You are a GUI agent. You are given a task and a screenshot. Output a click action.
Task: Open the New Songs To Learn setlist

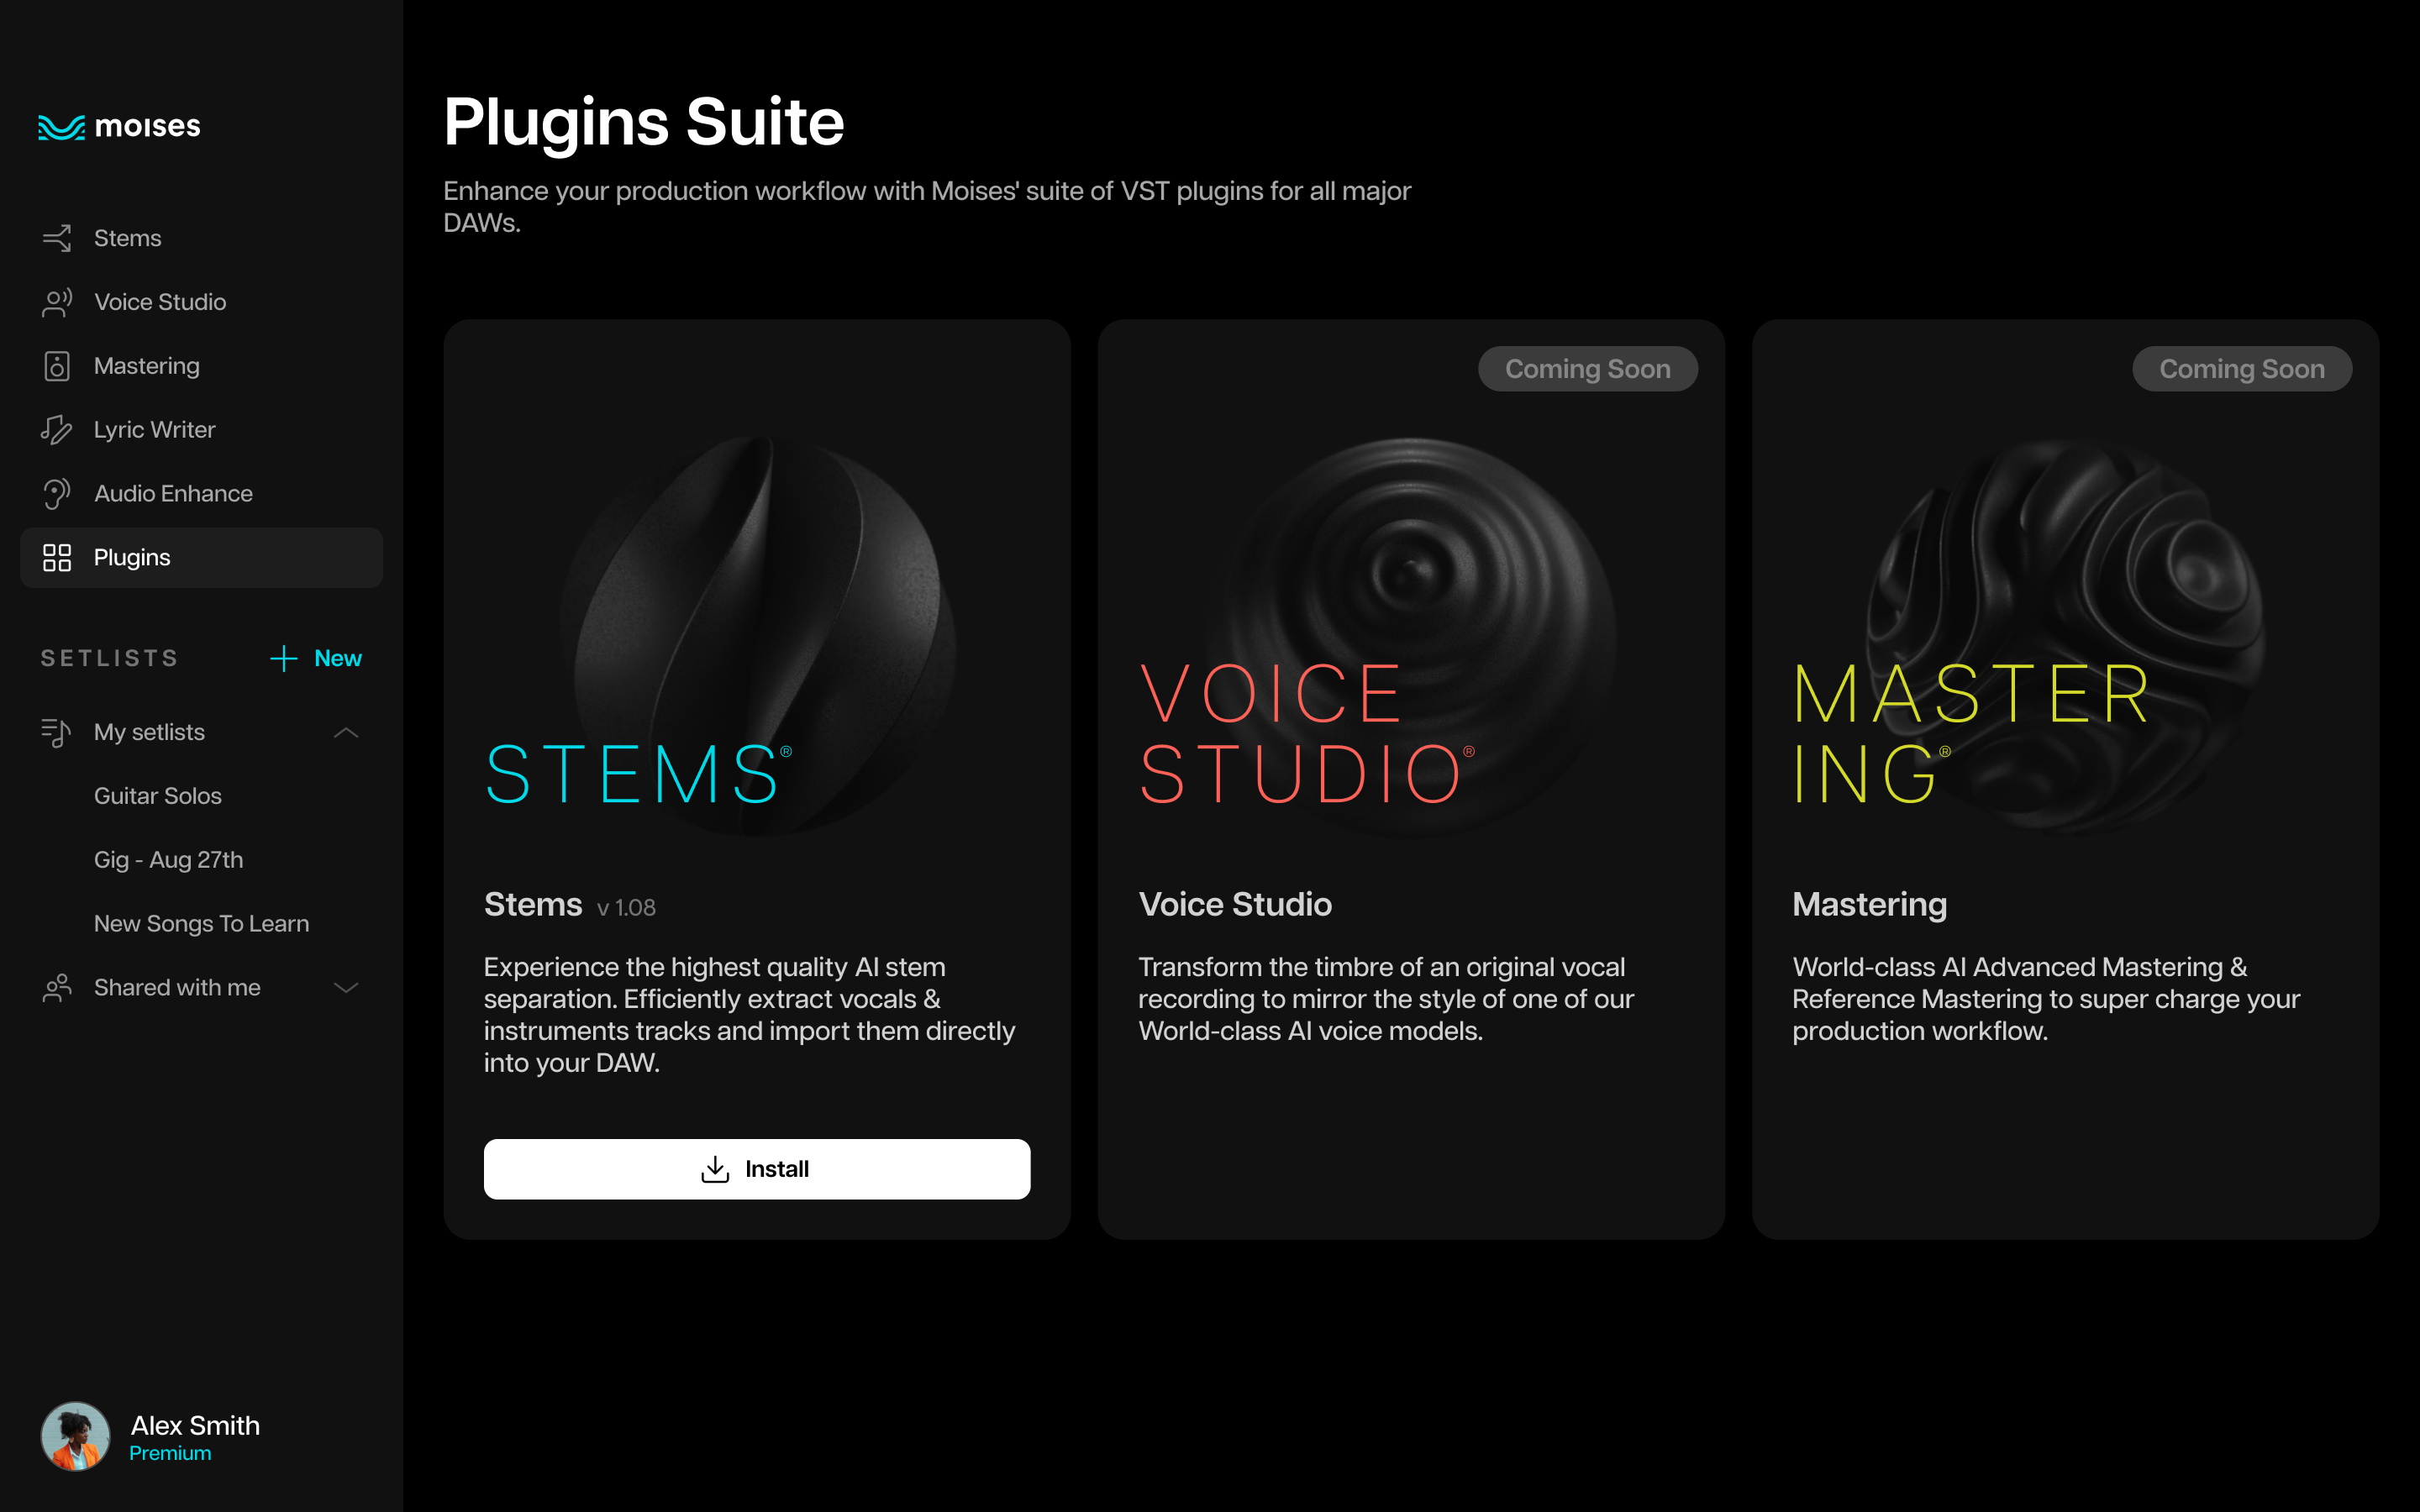point(201,924)
